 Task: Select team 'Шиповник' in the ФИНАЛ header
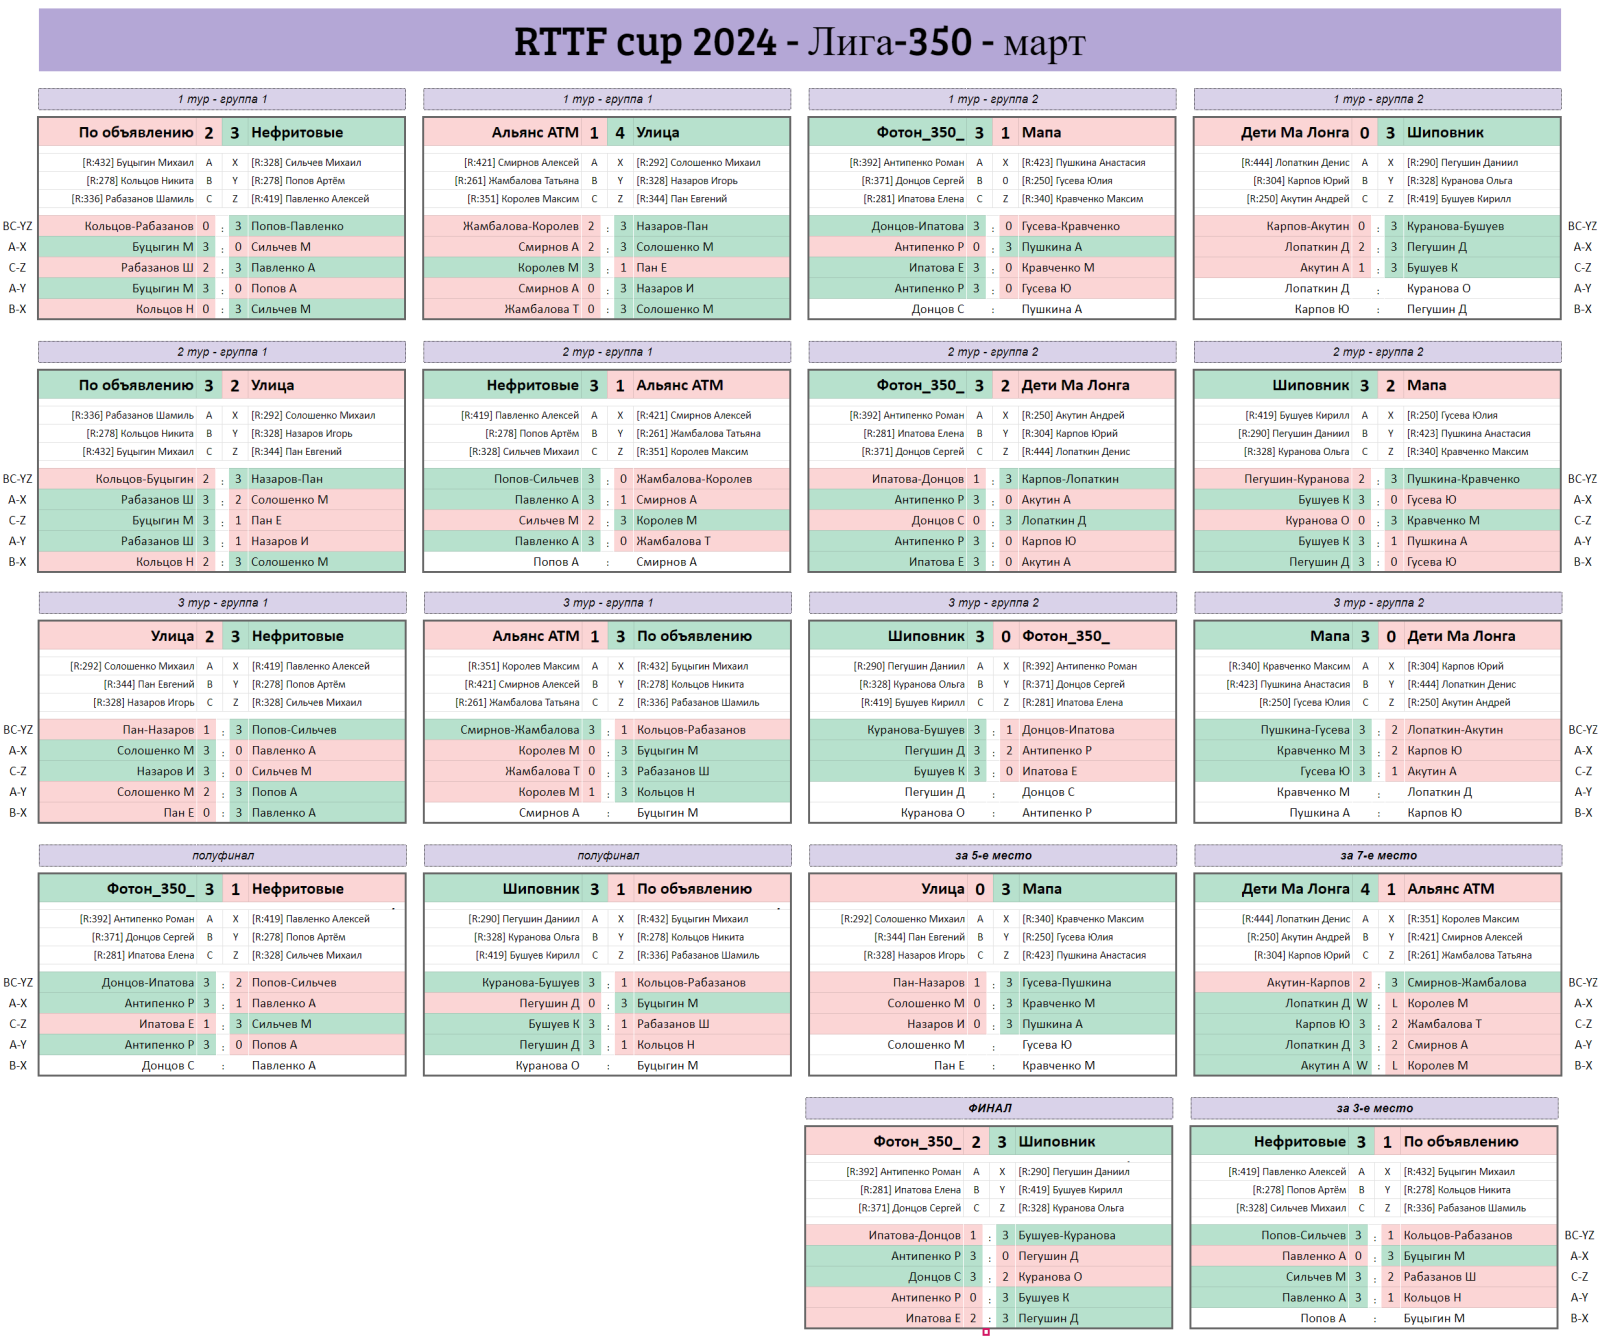click(x=1056, y=1141)
